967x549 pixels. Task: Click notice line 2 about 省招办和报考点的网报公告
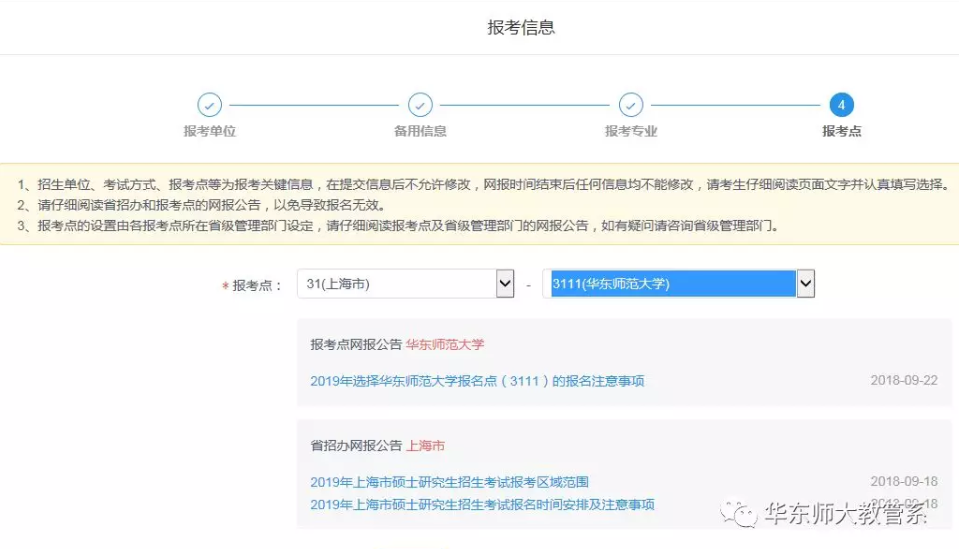coord(202,205)
